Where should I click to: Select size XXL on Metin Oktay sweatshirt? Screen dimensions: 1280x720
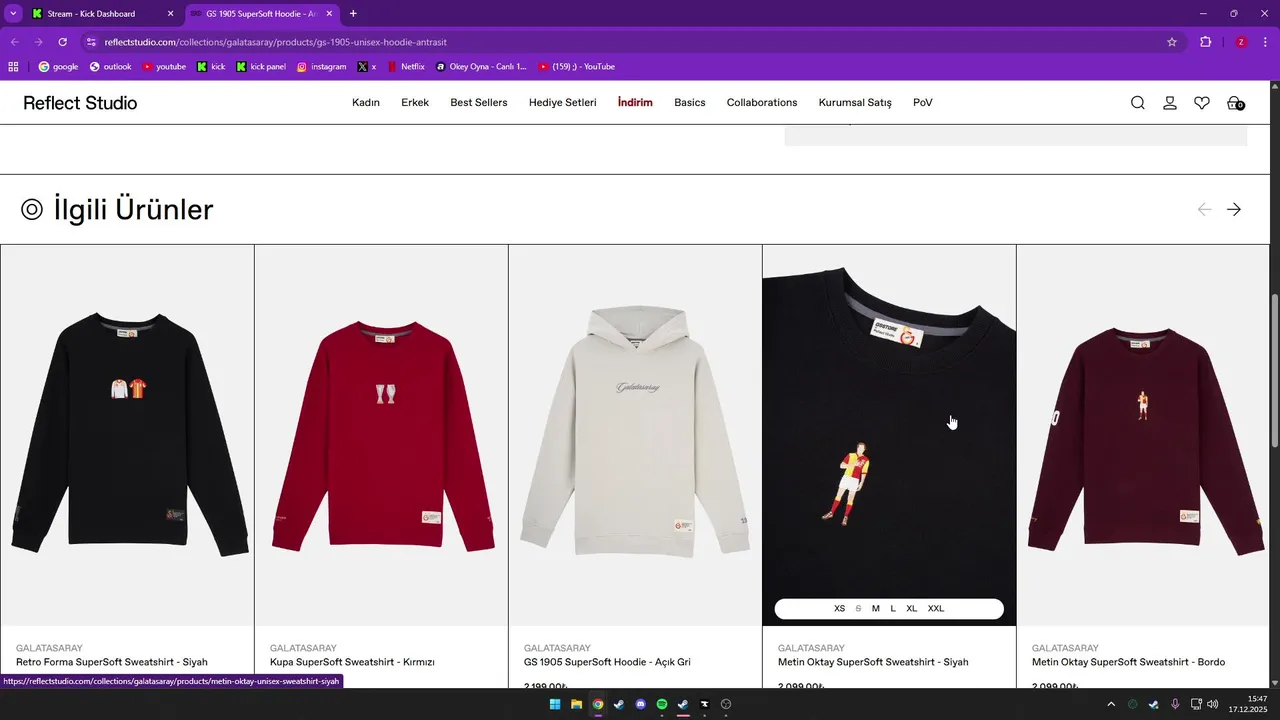(x=936, y=609)
